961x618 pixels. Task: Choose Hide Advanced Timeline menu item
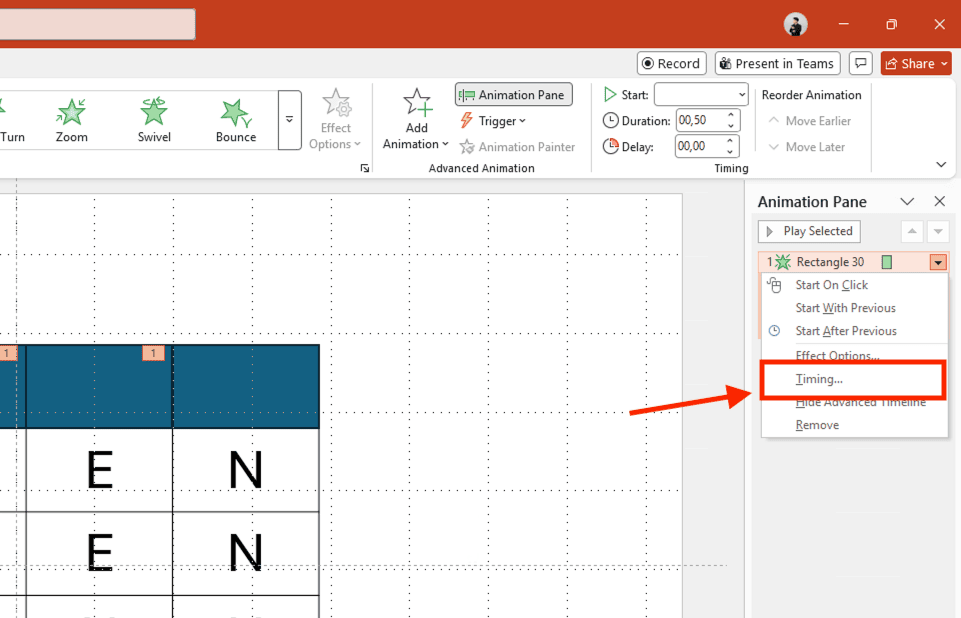(854, 404)
